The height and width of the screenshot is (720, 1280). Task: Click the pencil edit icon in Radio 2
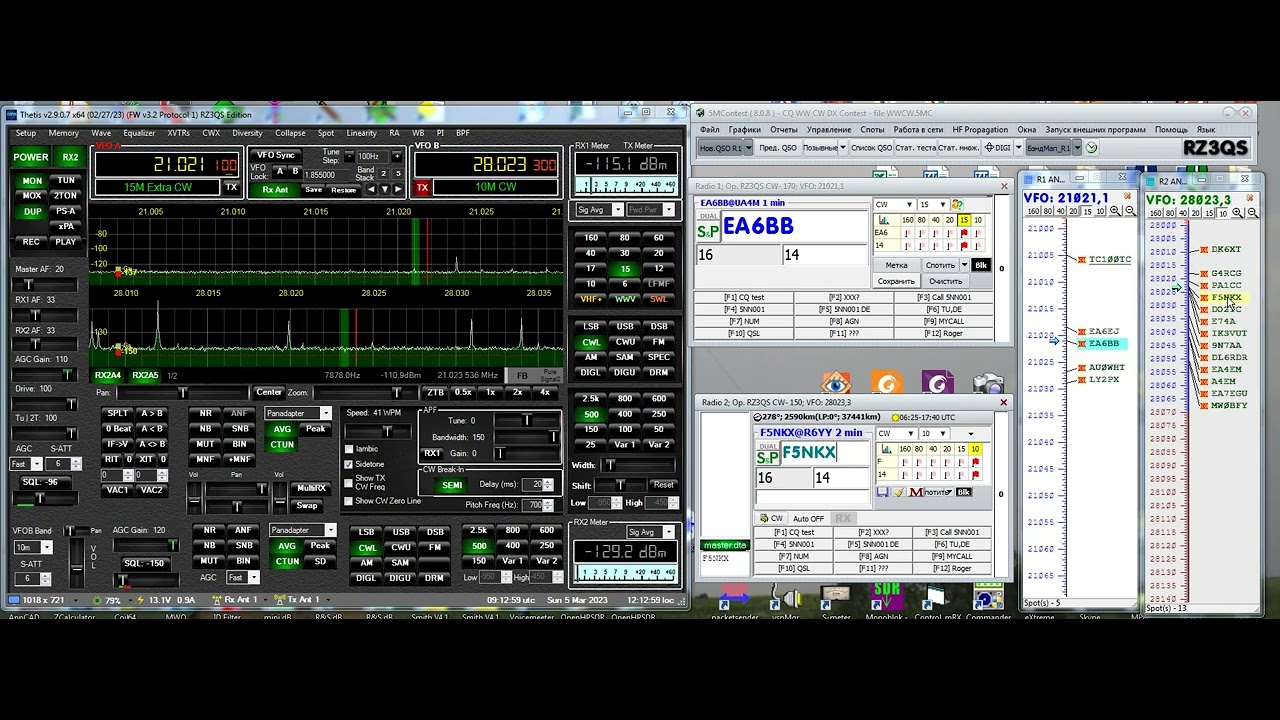[898, 492]
